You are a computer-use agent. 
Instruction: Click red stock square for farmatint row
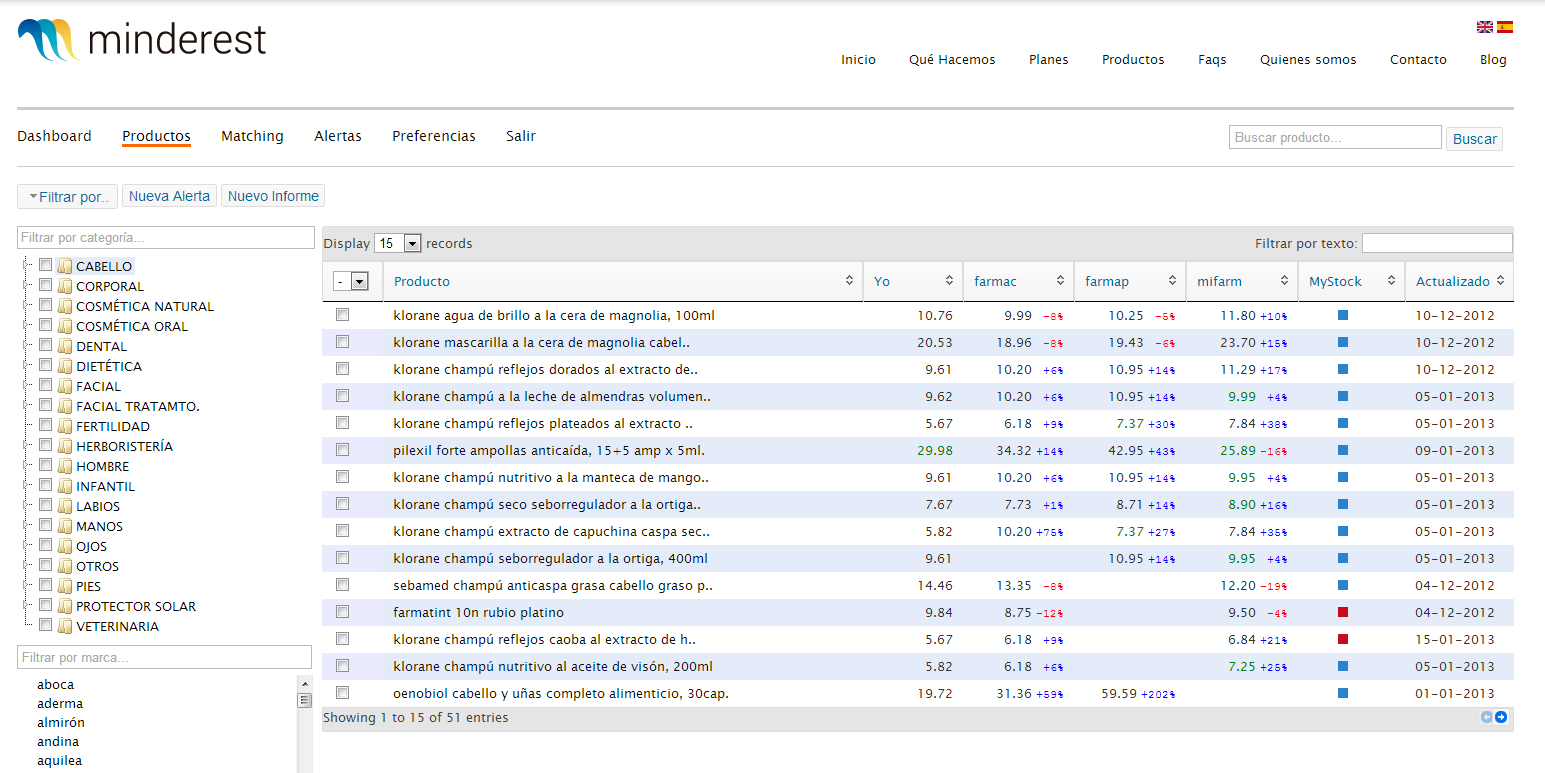click(1343, 612)
